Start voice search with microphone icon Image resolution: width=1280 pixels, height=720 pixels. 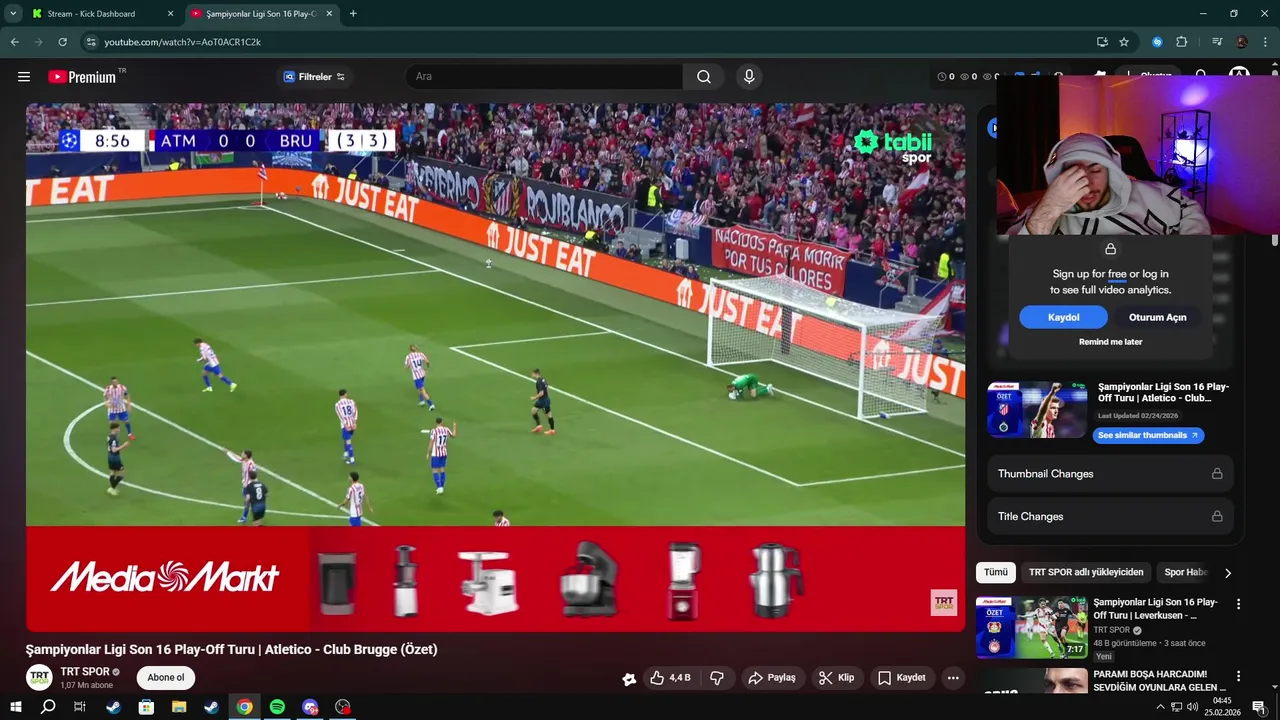pyautogui.click(x=749, y=77)
